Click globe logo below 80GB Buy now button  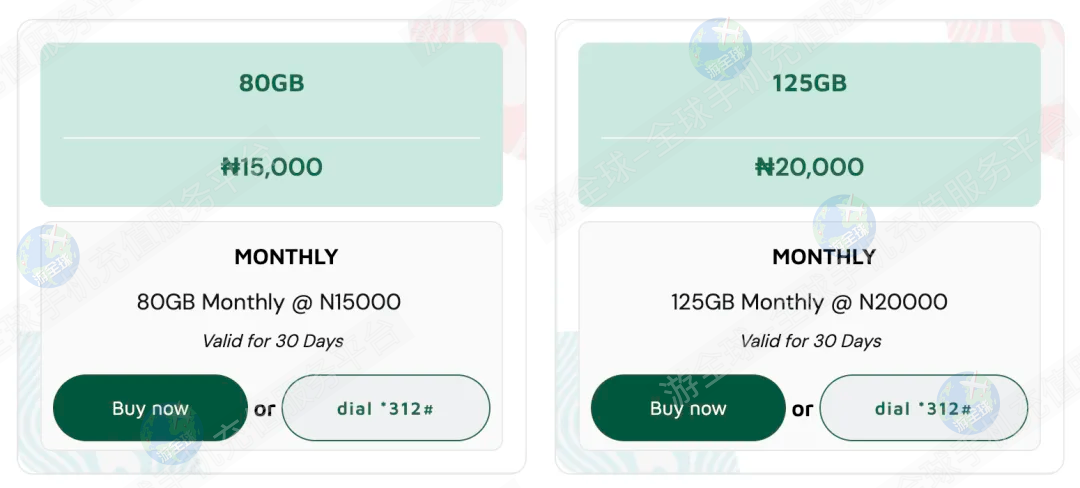172,441
